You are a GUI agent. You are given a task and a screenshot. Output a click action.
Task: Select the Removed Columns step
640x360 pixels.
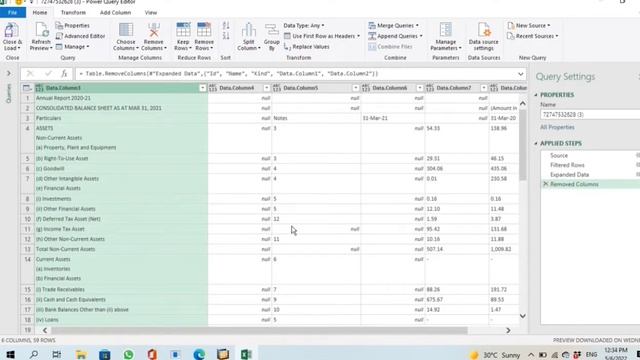pyautogui.click(x=590, y=184)
